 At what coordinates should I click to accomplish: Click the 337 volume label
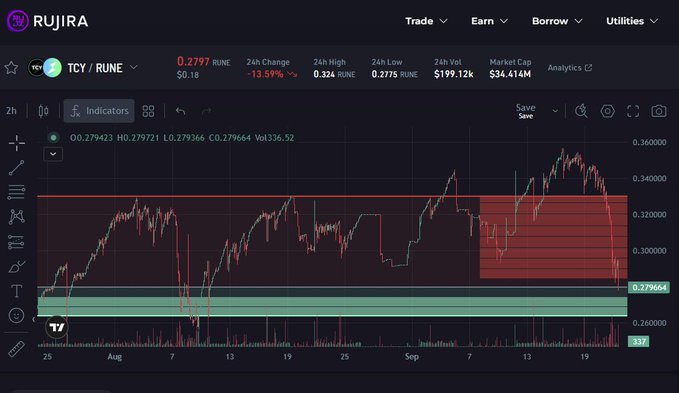point(639,341)
